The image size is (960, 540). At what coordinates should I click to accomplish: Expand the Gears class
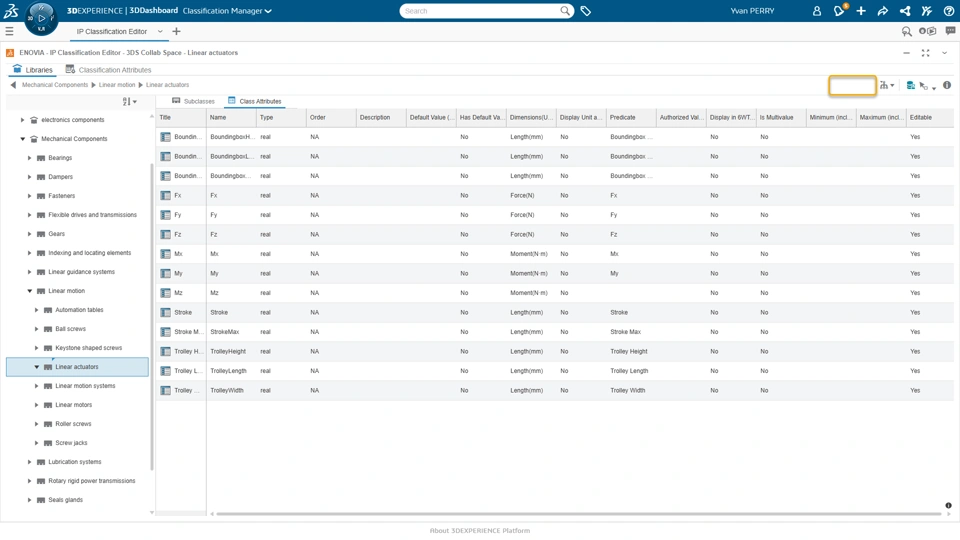pyautogui.click(x=29, y=234)
